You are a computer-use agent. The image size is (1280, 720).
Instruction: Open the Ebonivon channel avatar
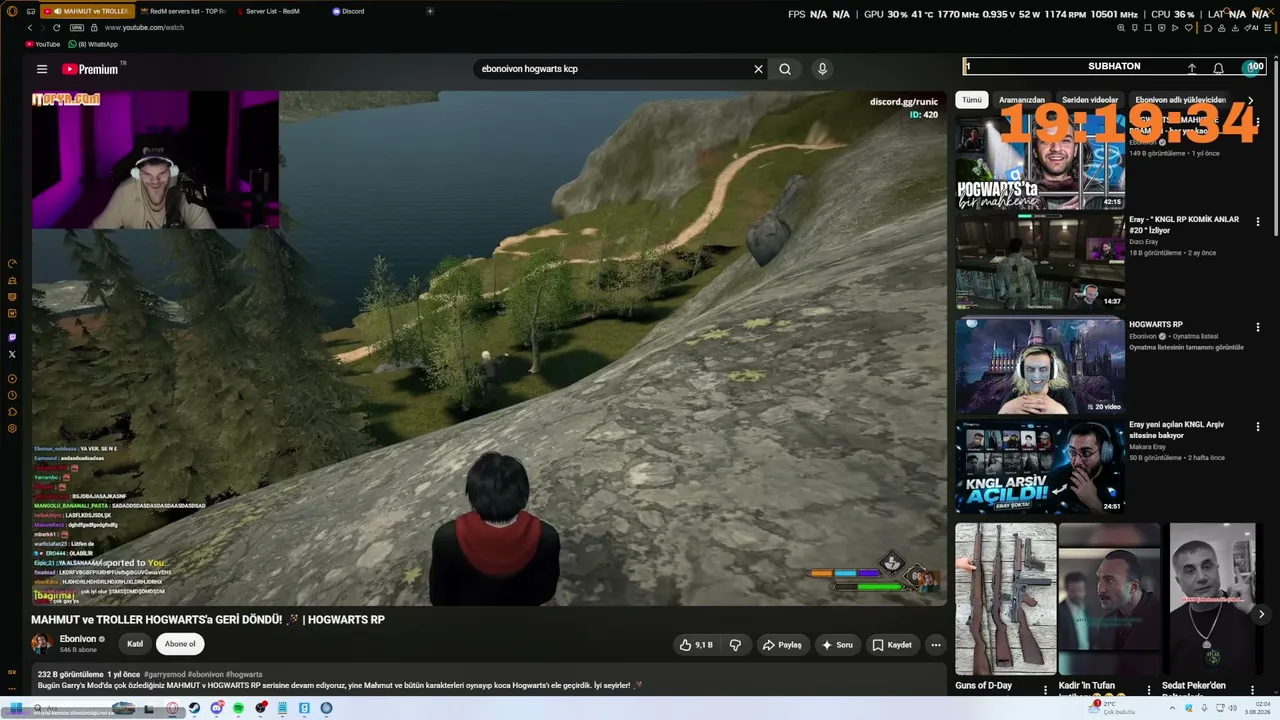[42, 644]
